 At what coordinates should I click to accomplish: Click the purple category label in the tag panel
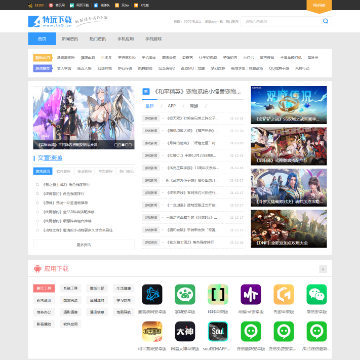pyautogui.click(x=43, y=68)
